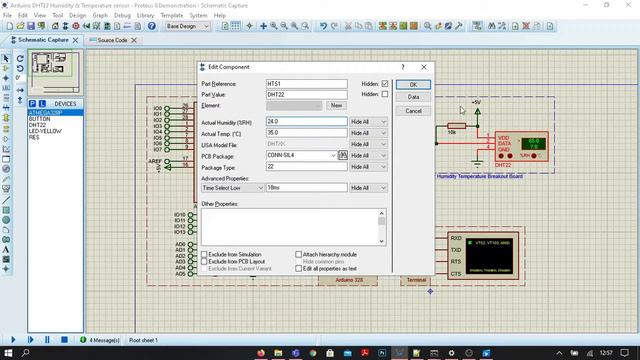Open the File menu

click(x=7, y=16)
